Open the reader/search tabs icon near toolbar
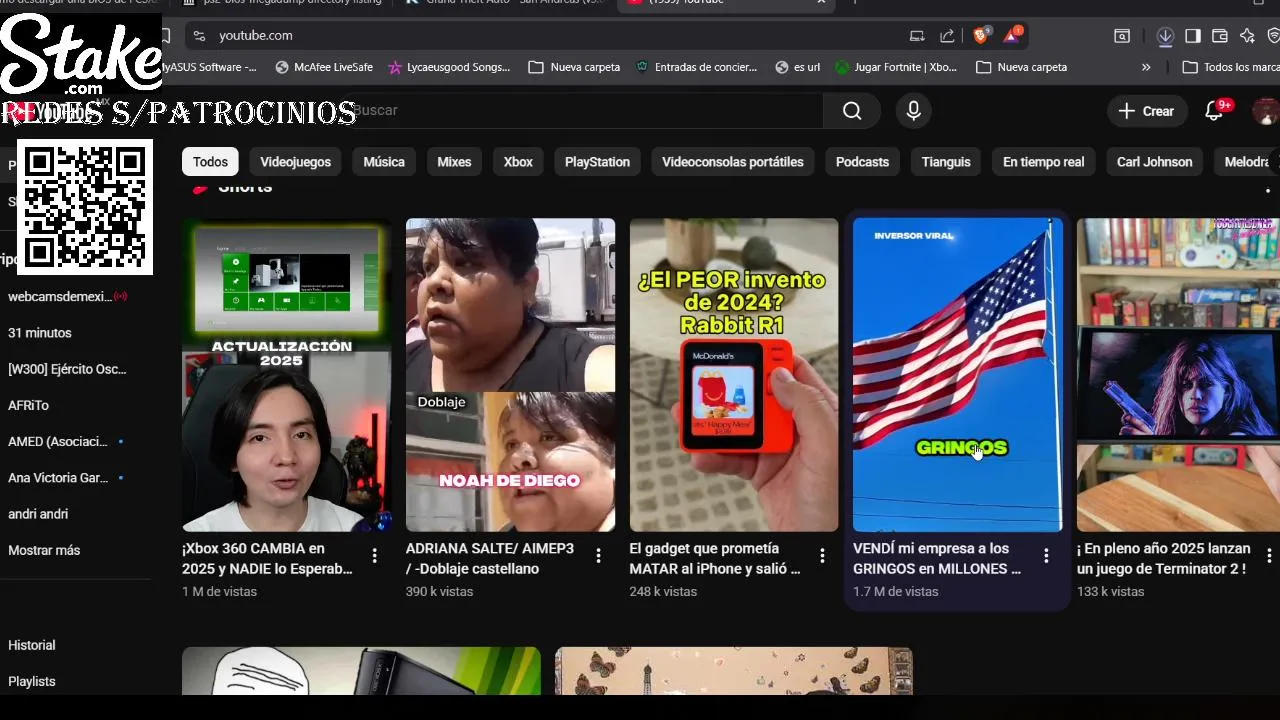Image resolution: width=1280 pixels, height=720 pixels. [1122, 36]
